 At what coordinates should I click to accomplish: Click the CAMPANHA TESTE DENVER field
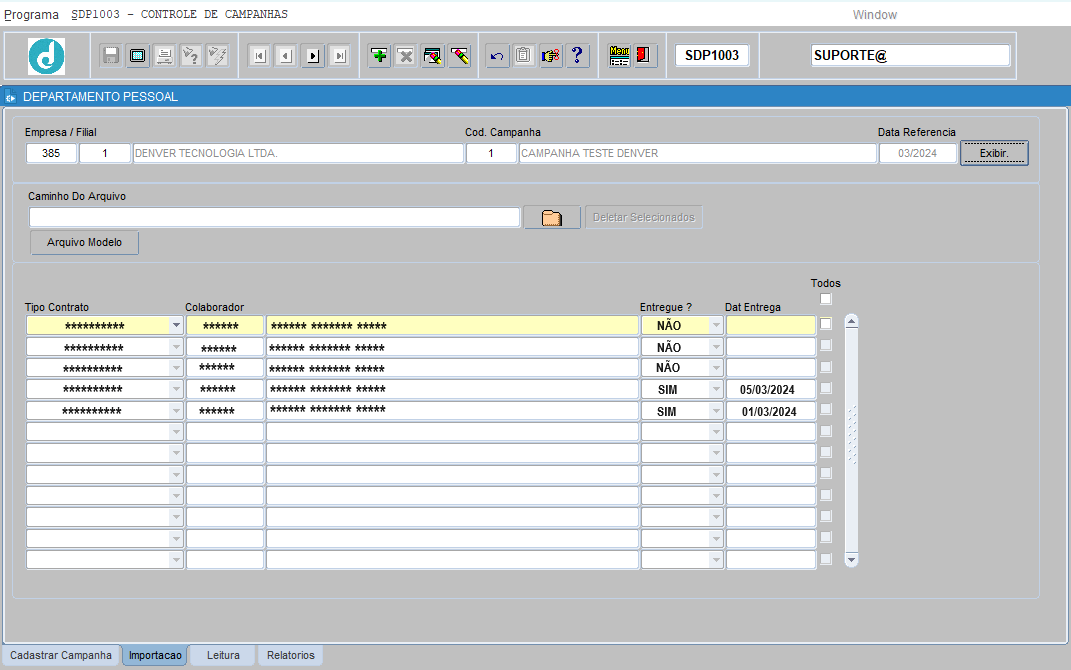click(697, 153)
